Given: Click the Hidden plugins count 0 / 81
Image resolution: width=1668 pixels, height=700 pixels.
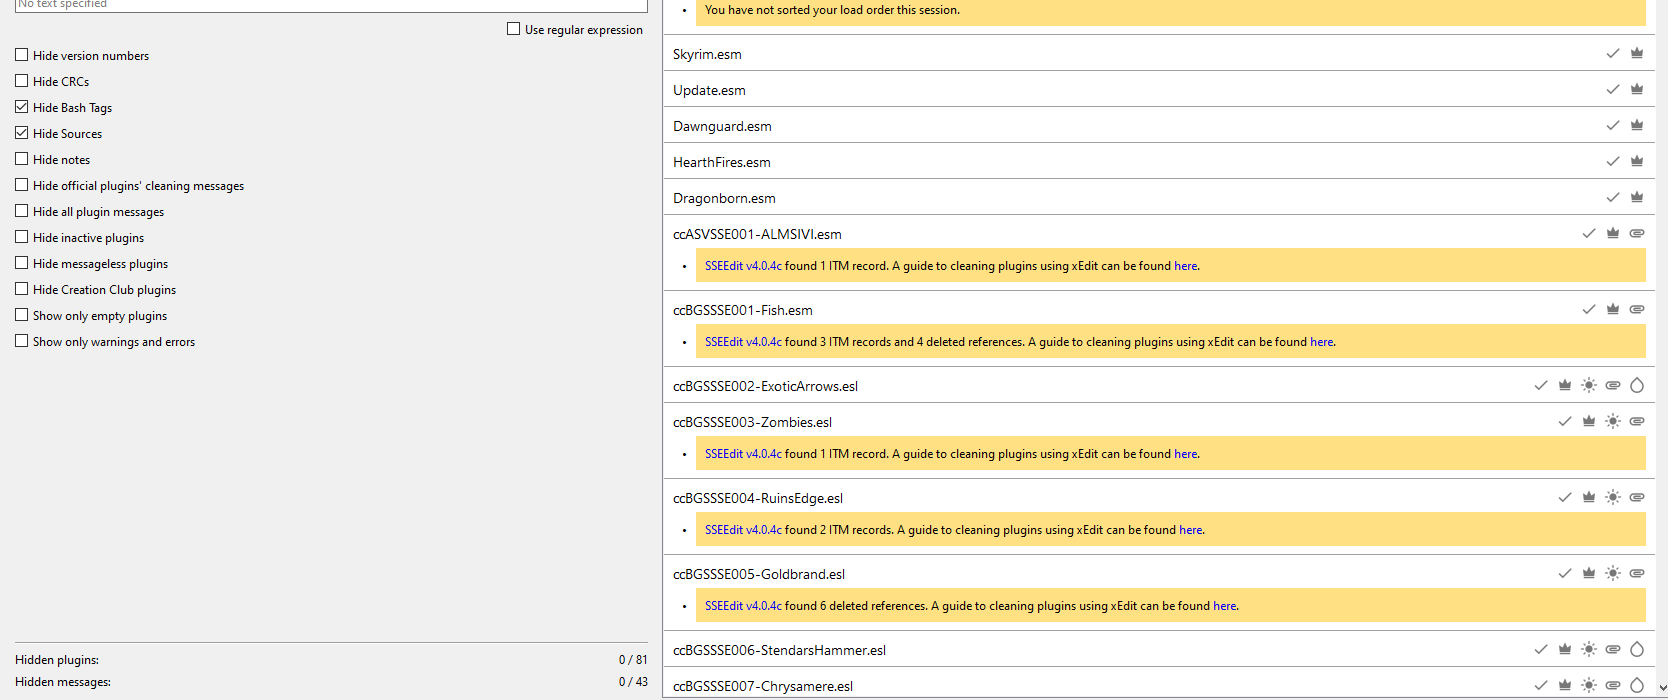Looking at the screenshot, I should [x=633, y=660].
